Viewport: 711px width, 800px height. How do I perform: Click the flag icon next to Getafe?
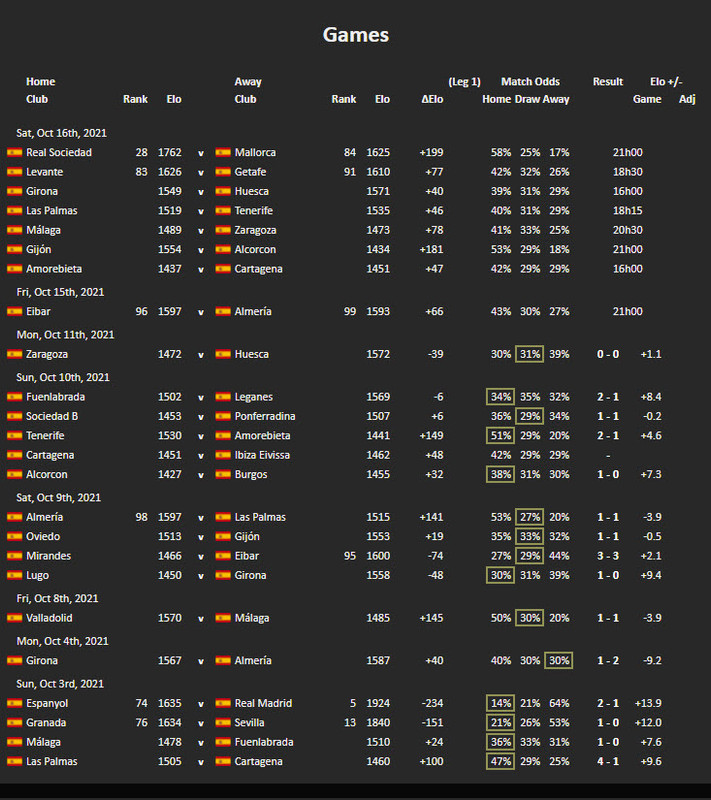(223, 172)
